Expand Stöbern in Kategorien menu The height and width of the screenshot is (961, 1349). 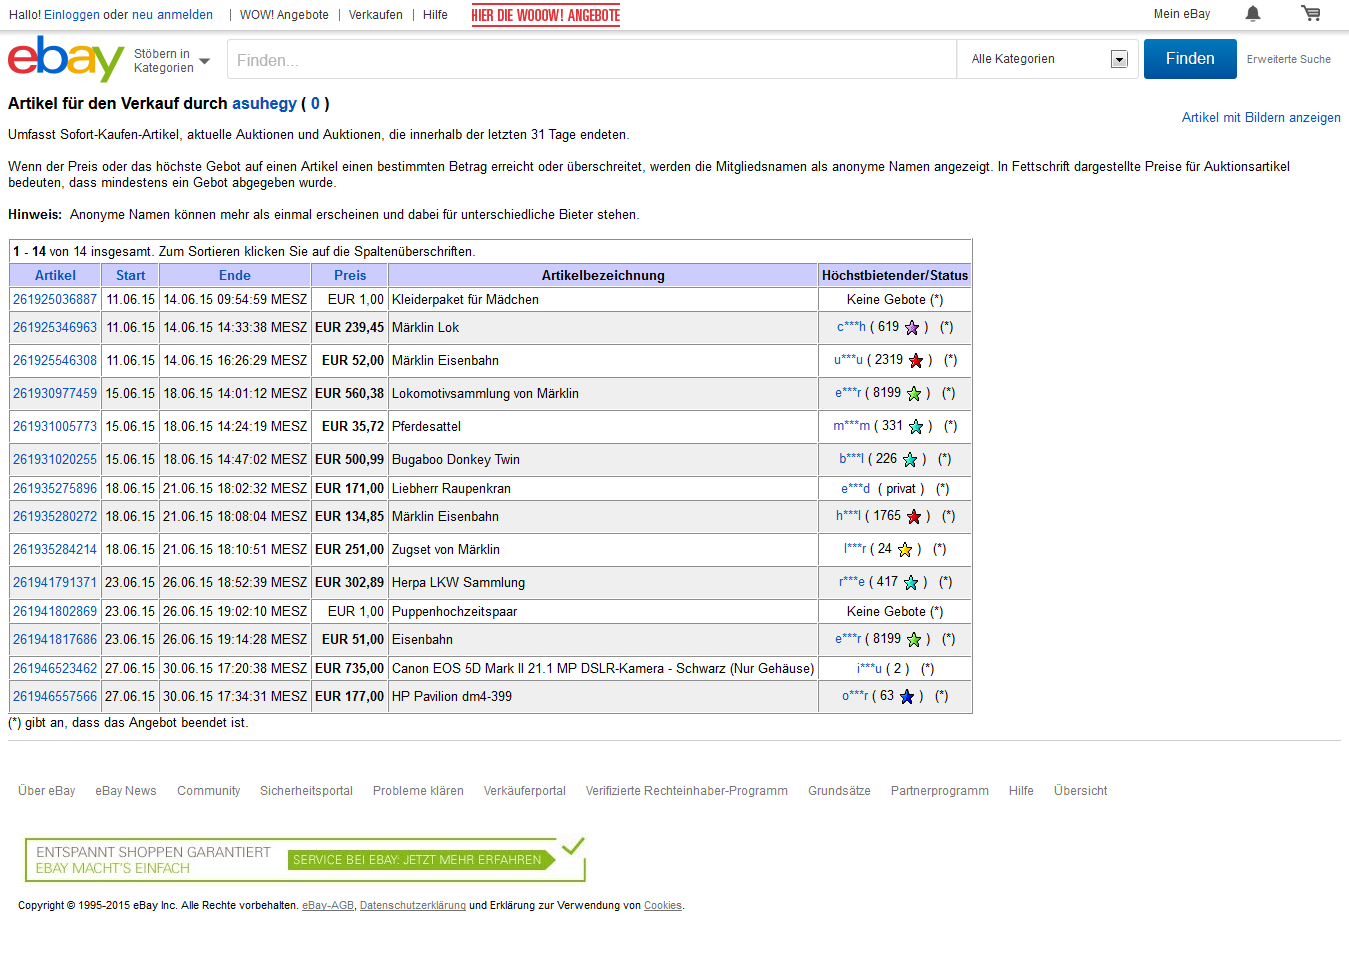click(172, 61)
